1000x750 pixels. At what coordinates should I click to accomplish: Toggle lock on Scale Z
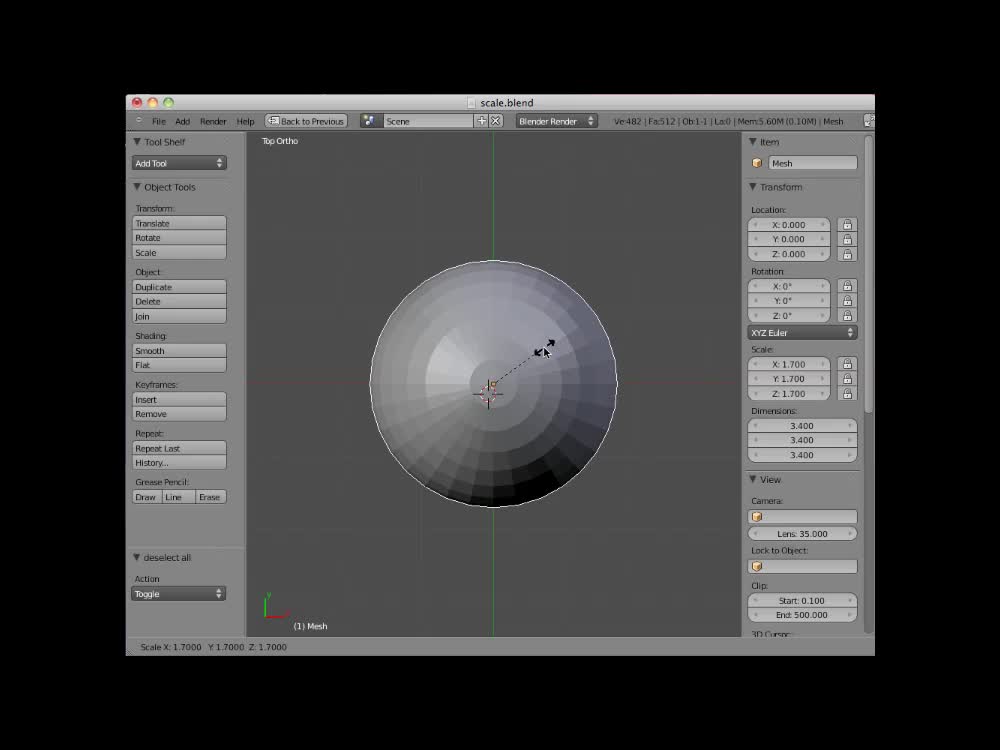847,394
